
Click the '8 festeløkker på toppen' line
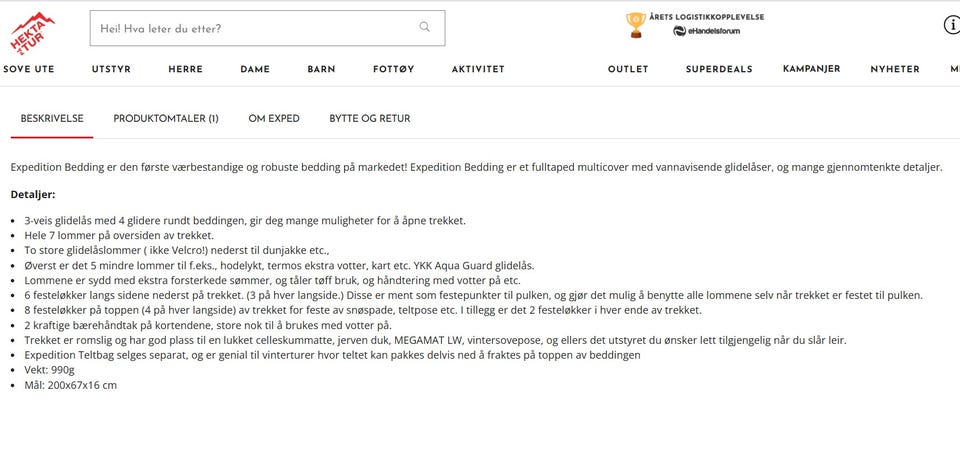pyautogui.click(x=363, y=310)
